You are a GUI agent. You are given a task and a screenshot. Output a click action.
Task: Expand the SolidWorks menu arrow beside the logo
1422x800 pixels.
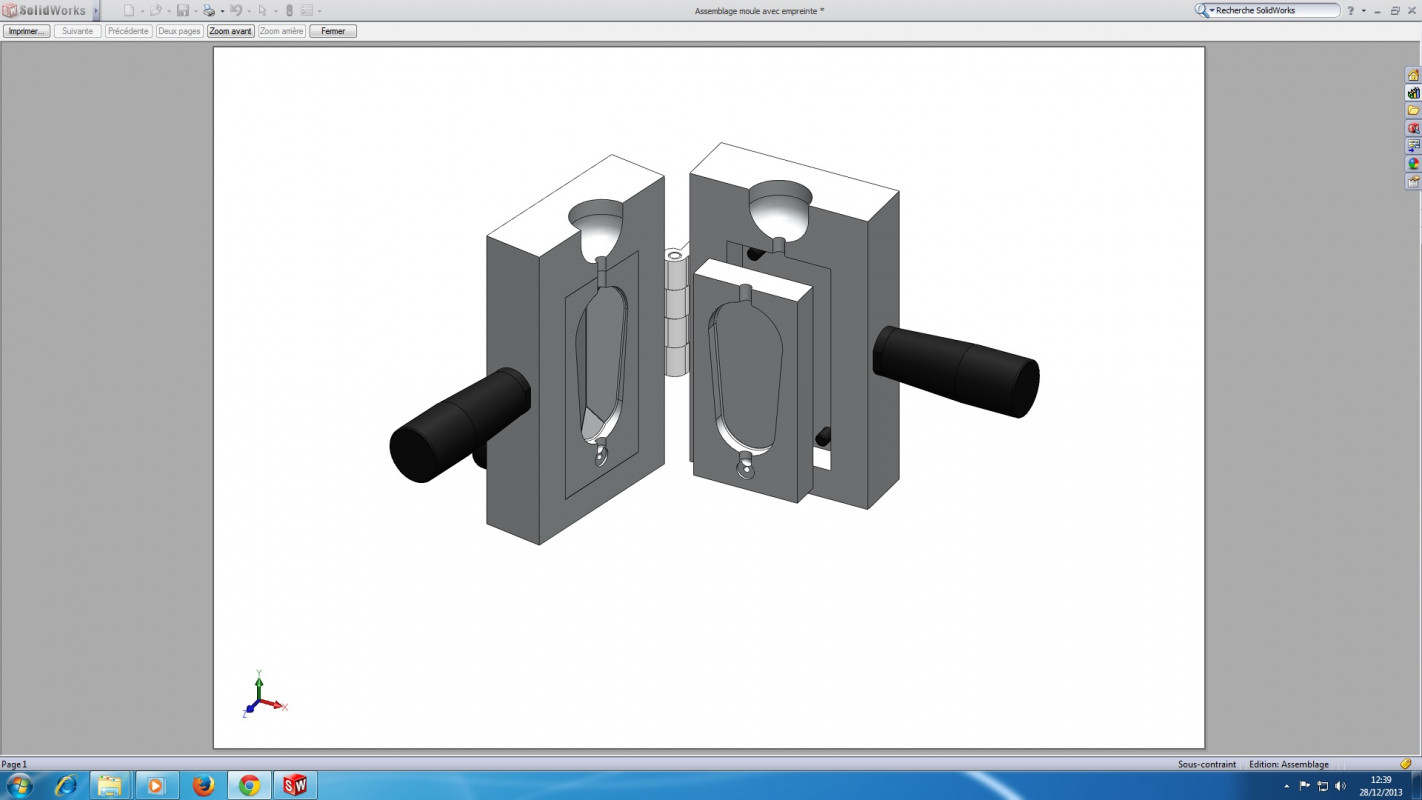pyautogui.click(x=96, y=11)
